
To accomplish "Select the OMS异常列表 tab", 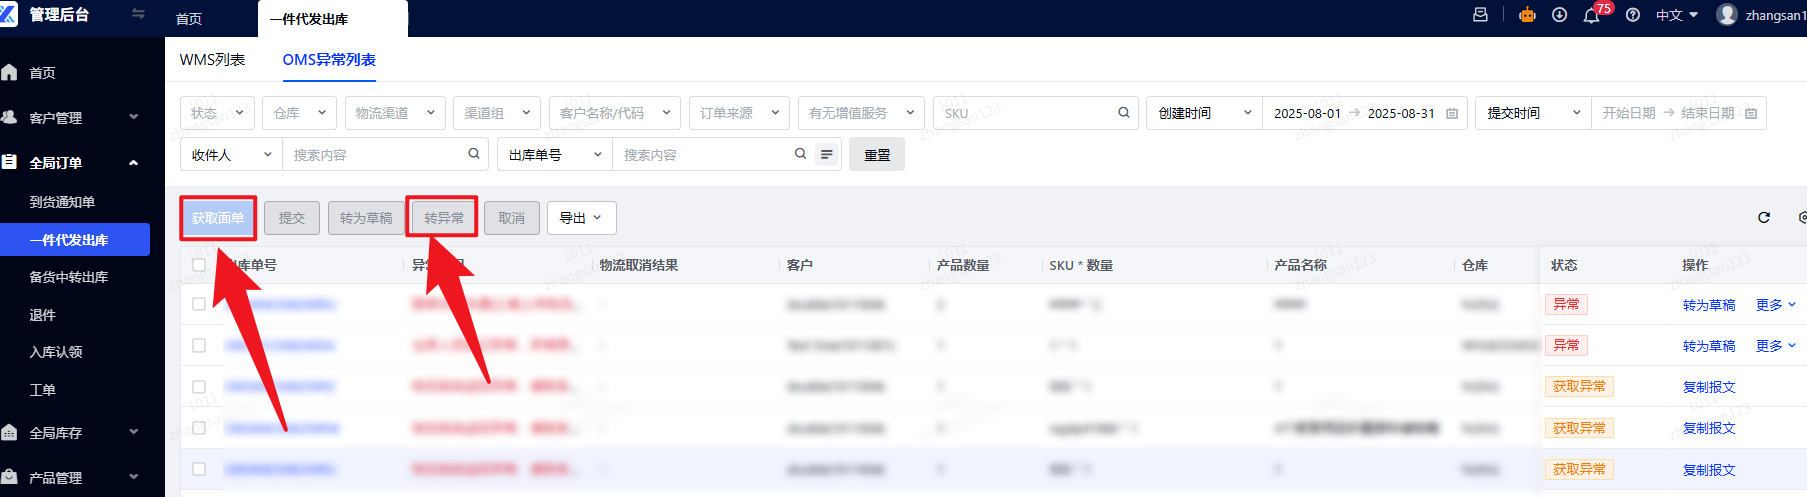I will 329,60.
